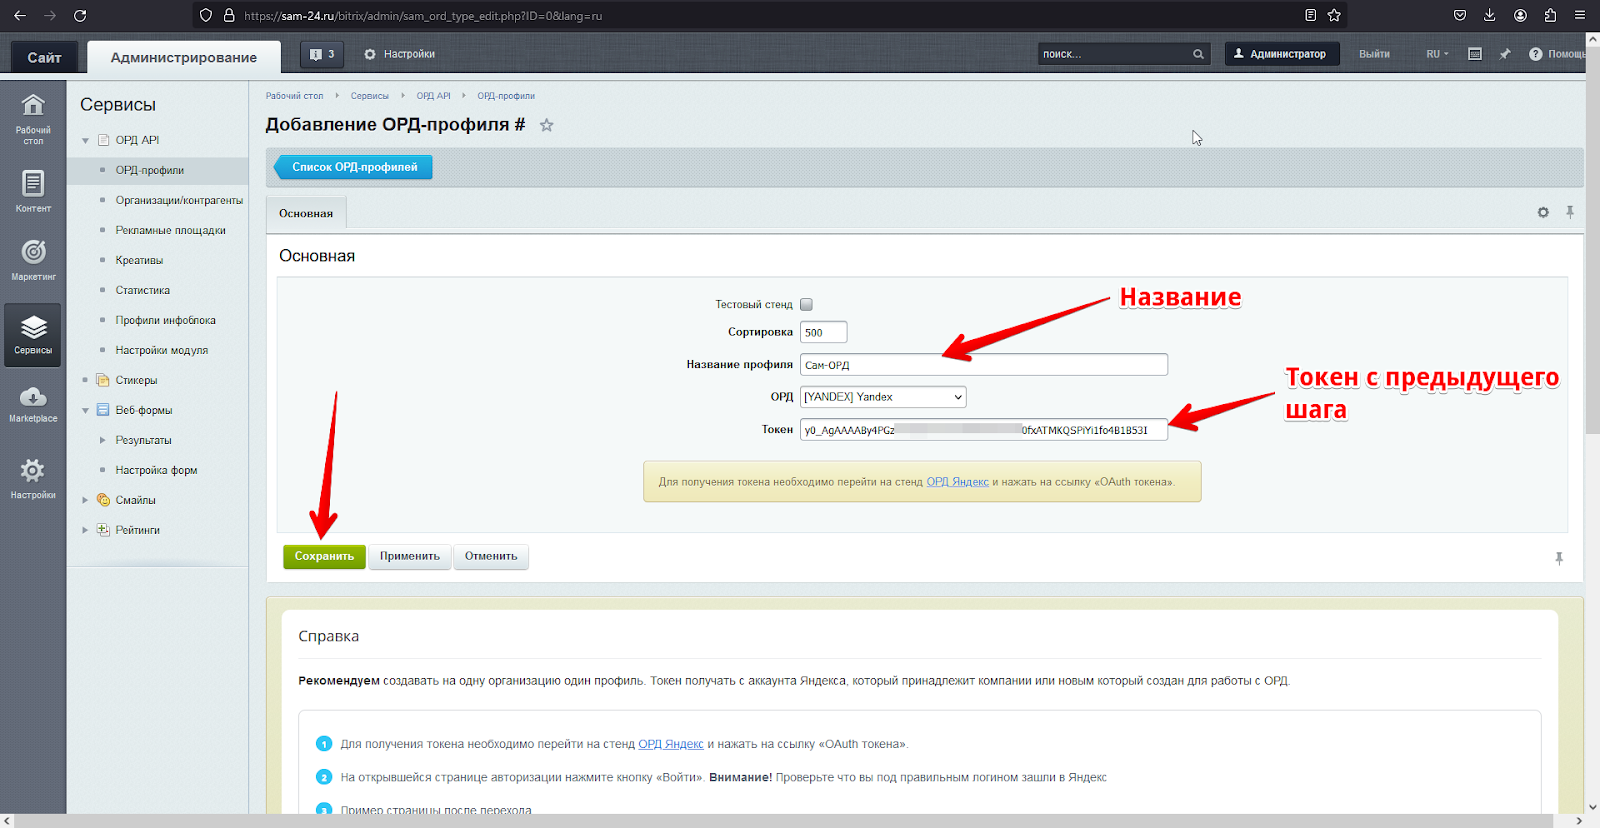Click search magnifier icon

click(1198, 54)
